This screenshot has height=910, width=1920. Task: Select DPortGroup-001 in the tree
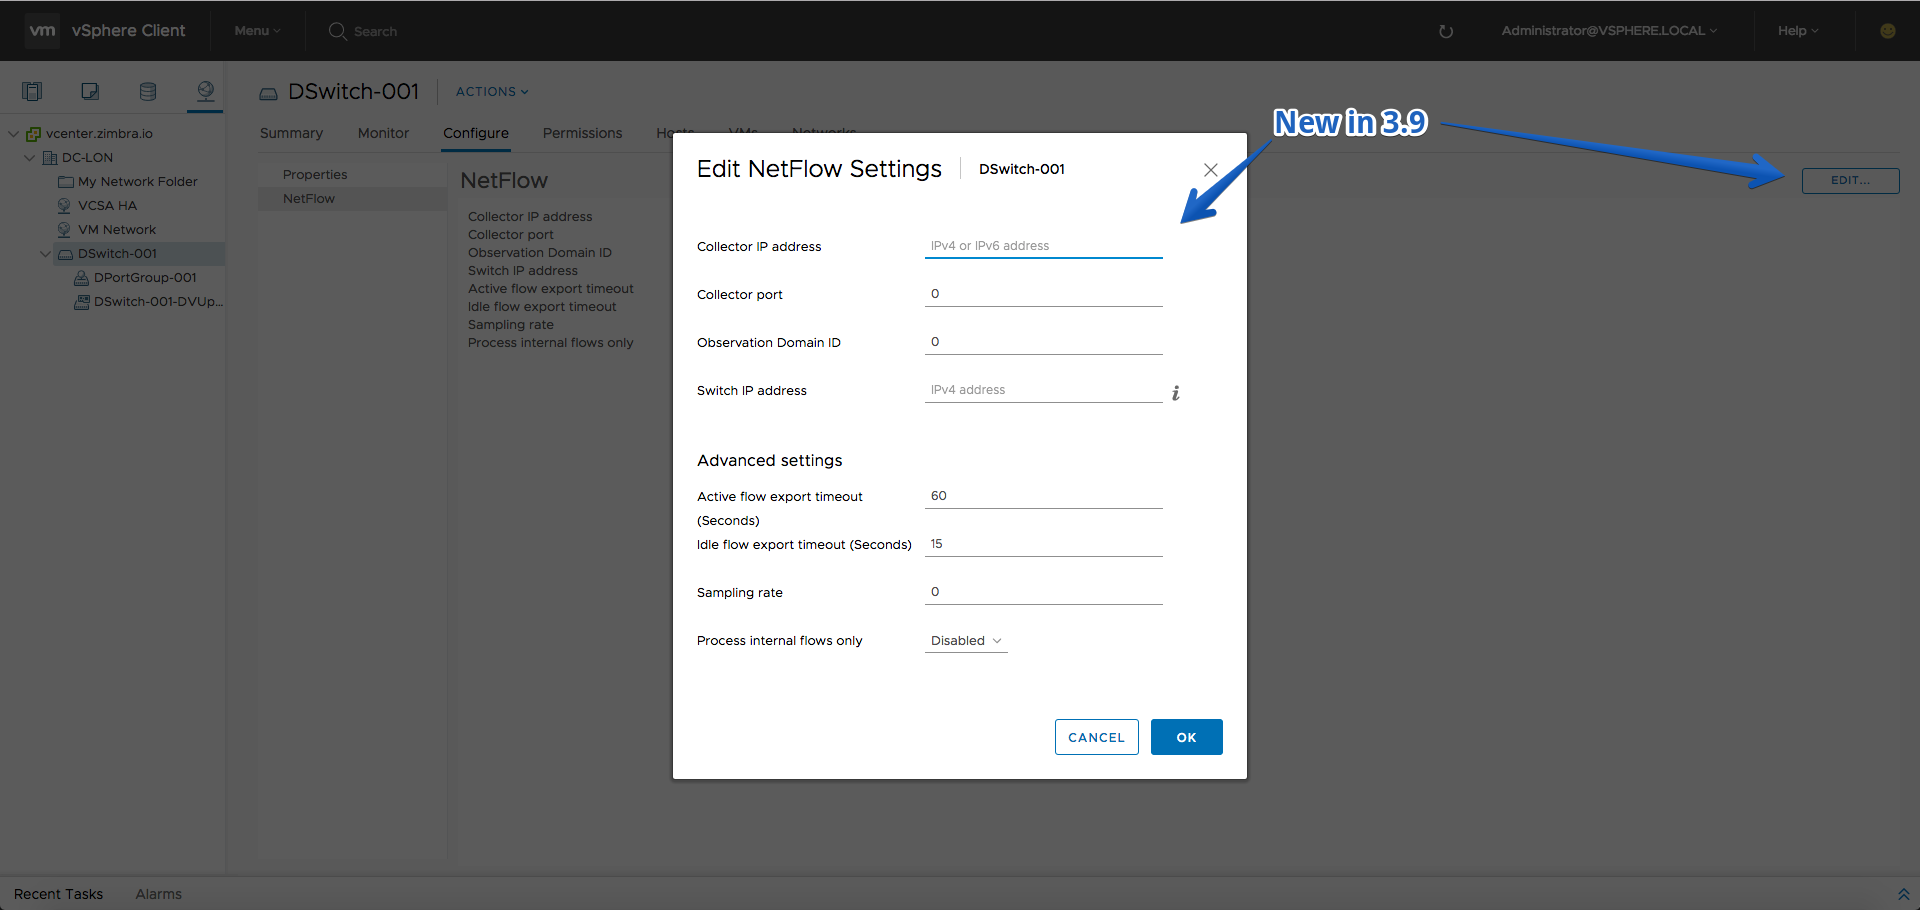click(145, 278)
